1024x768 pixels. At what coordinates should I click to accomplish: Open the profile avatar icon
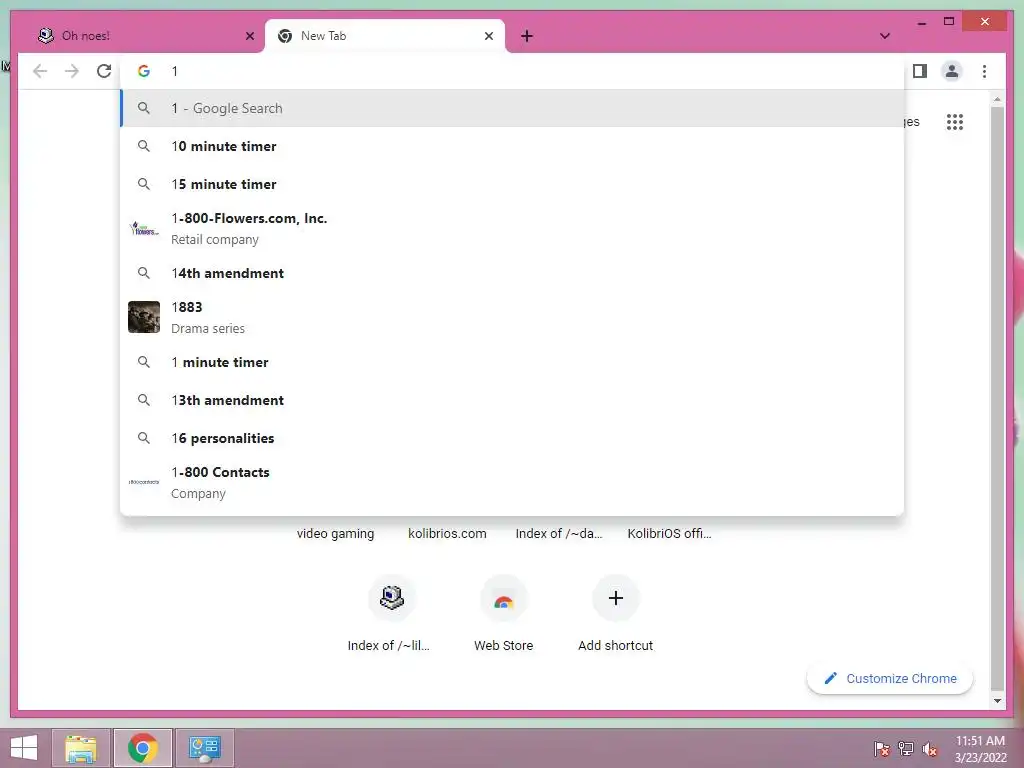[x=952, y=71]
